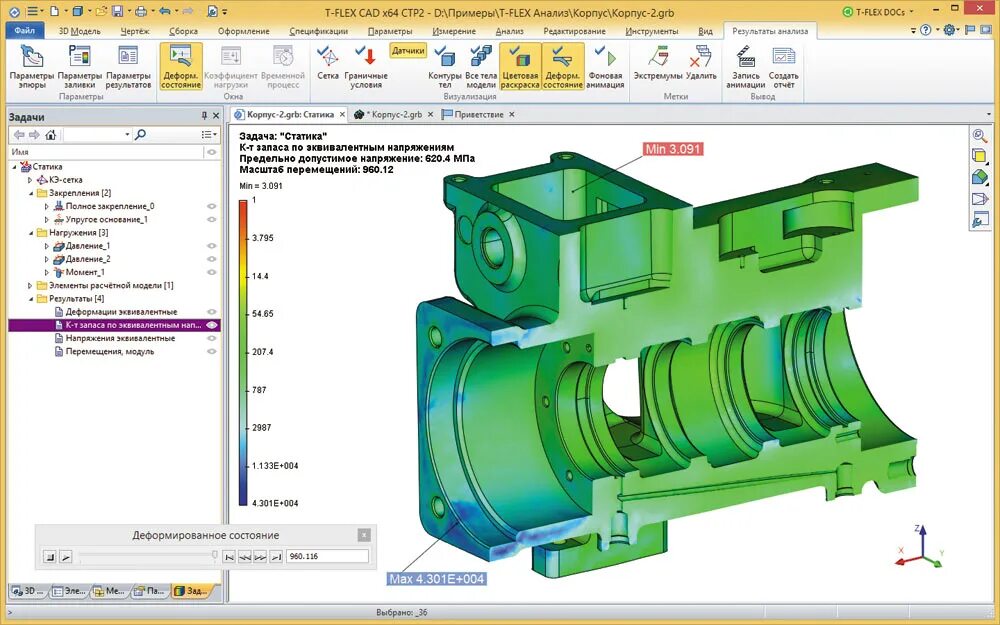This screenshot has width=1000, height=625.
Task: Toggle Деформ. состояние visualization button
Action: click(562, 67)
